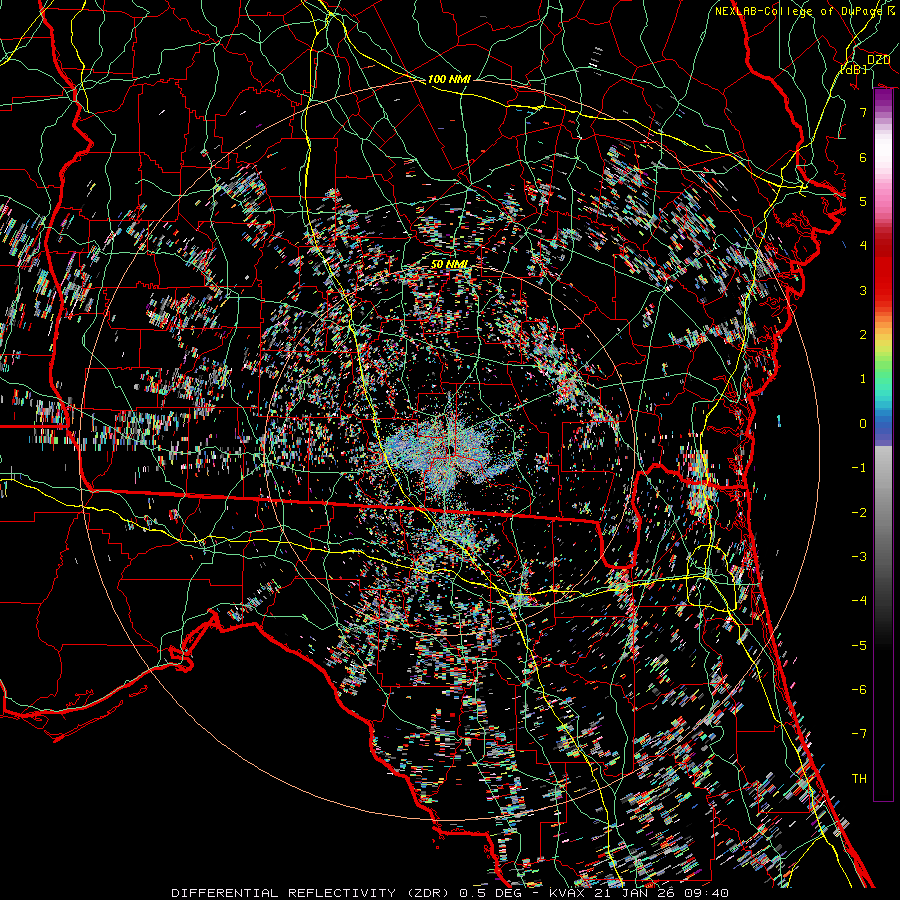Click the color scale label 5
The image size is (900, 900).
pos(863,201)
